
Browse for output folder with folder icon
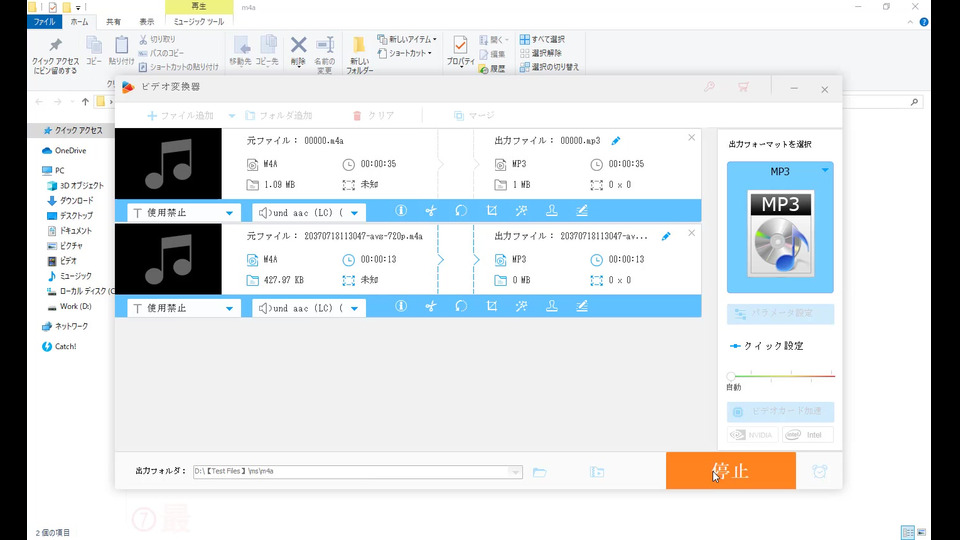tap(539, 472)
